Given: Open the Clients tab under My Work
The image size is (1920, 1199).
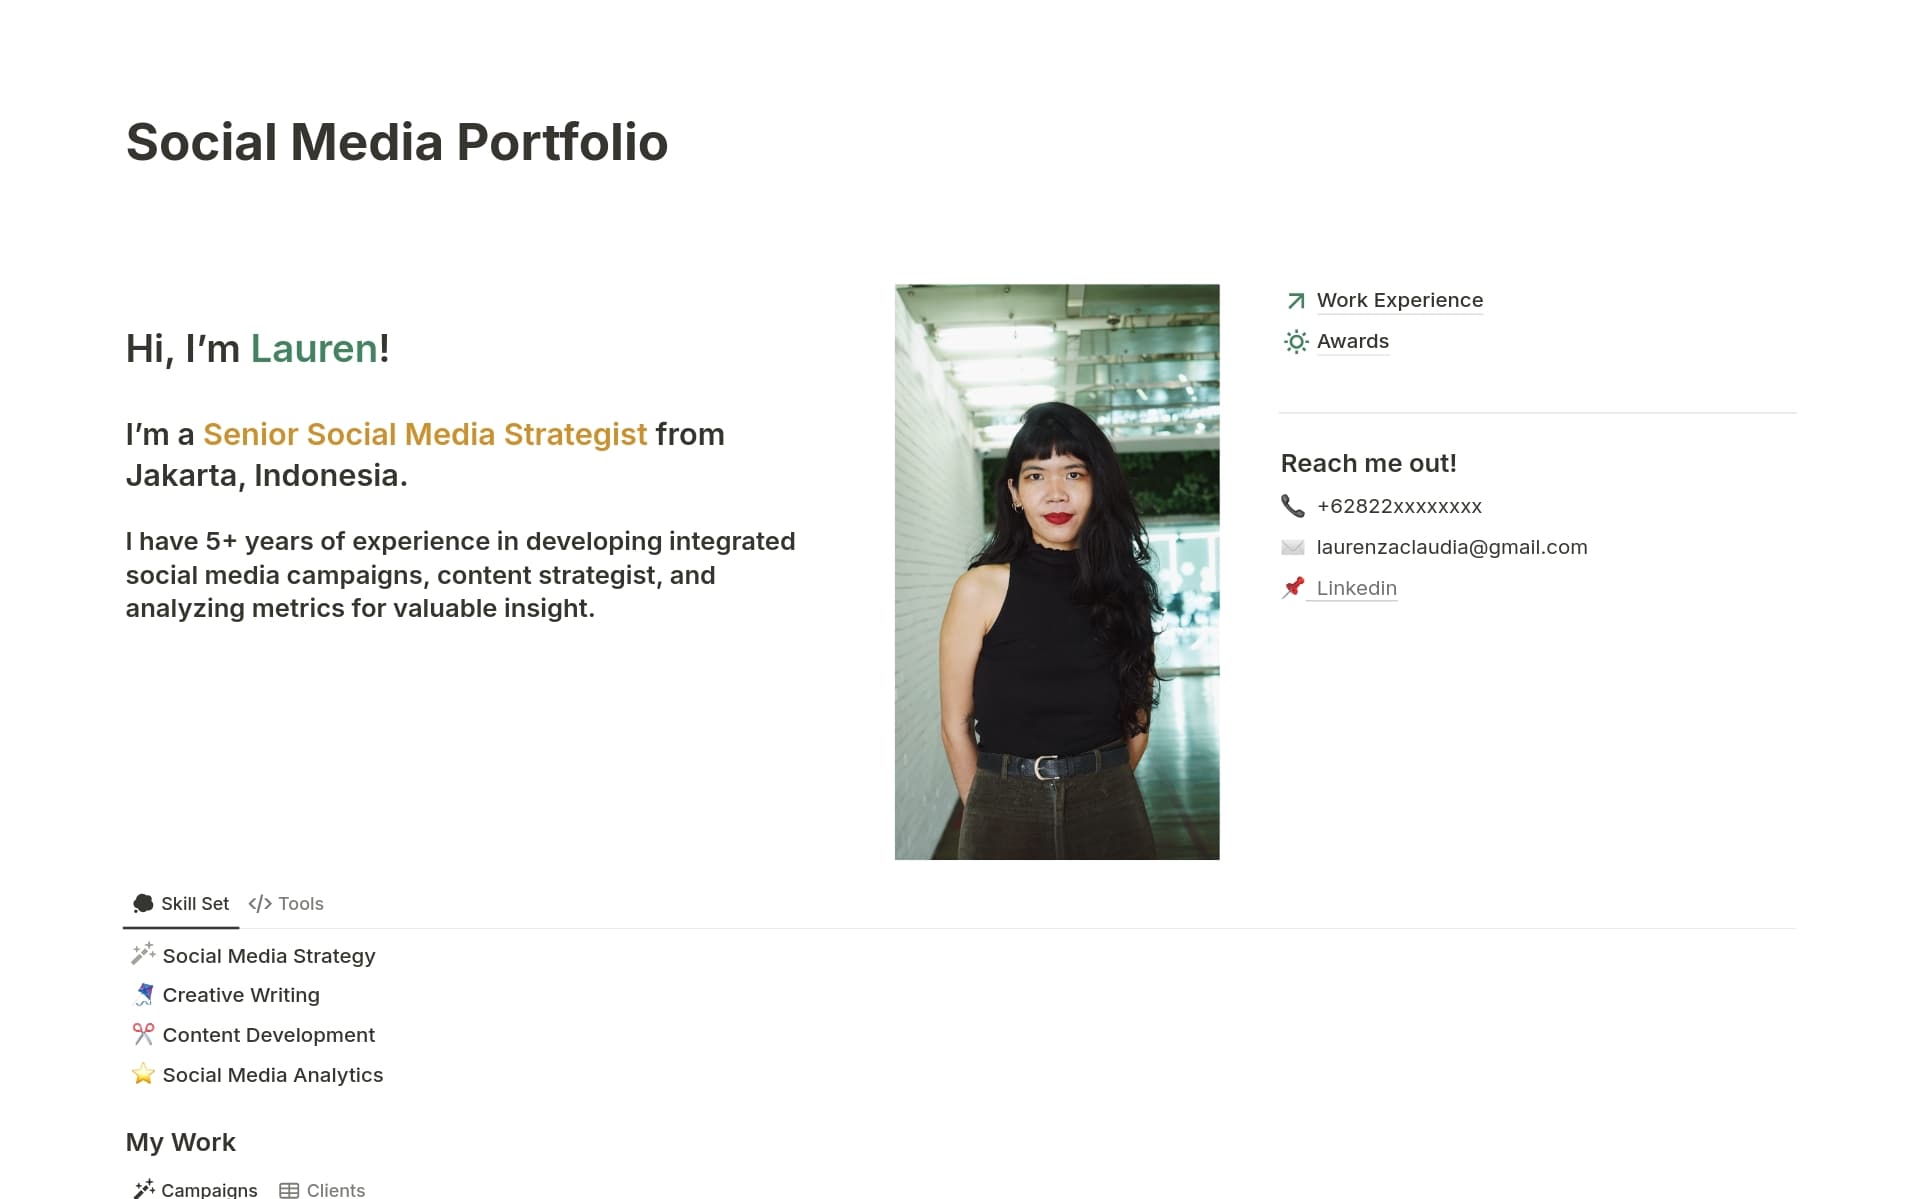Looking at the screenshot, I should [335, 1190].
